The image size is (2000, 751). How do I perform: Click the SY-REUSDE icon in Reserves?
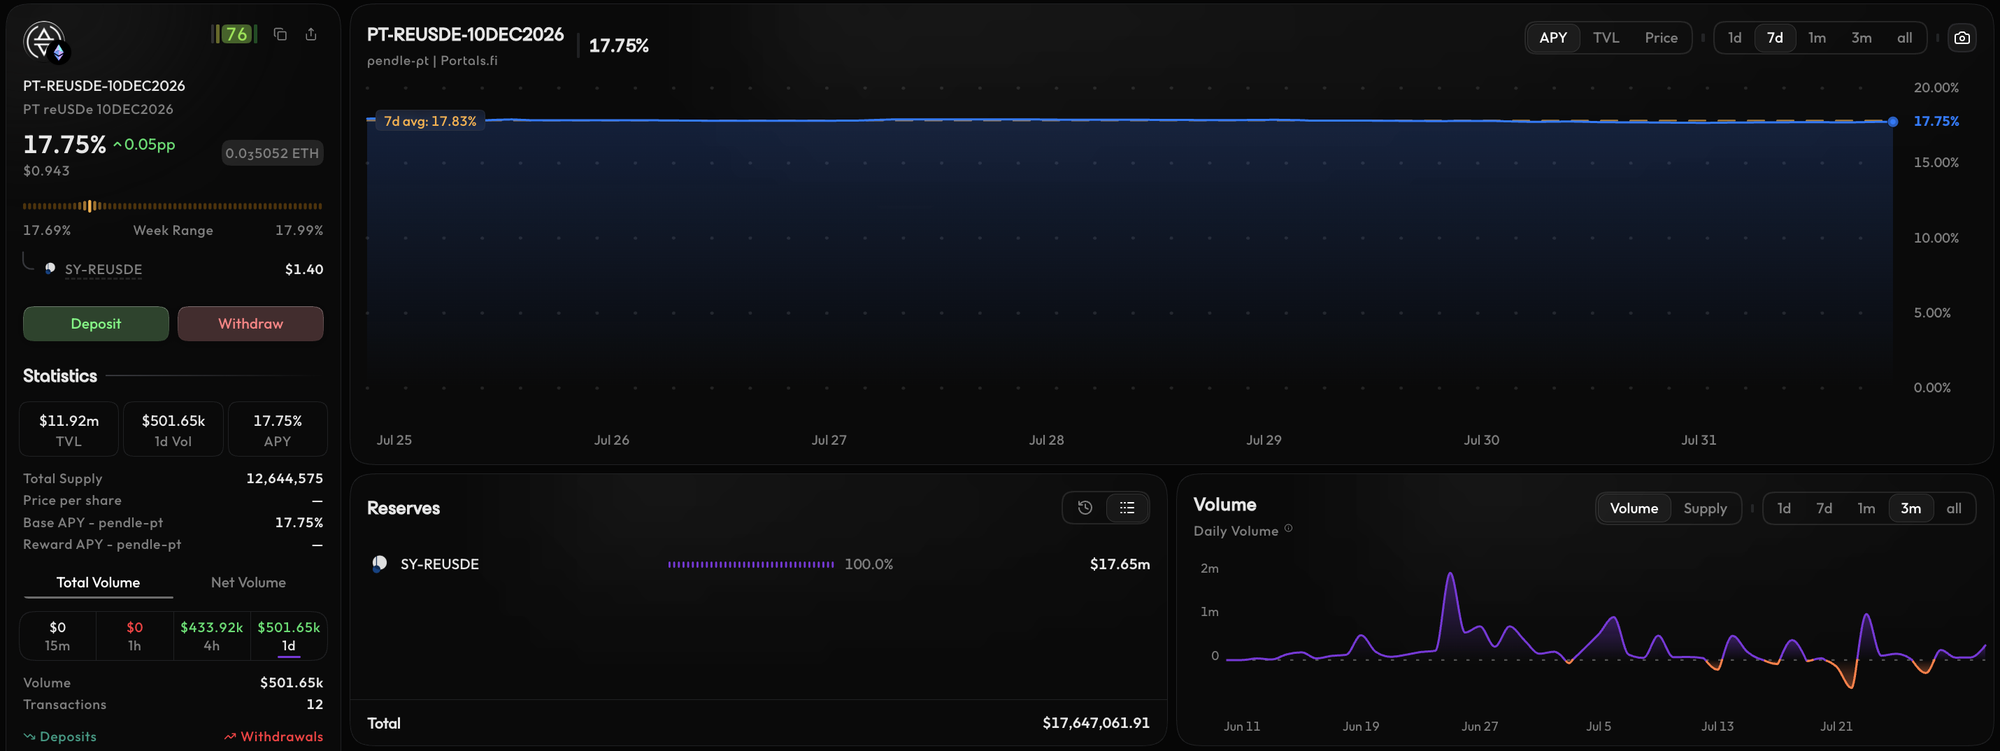pos(379,564)
